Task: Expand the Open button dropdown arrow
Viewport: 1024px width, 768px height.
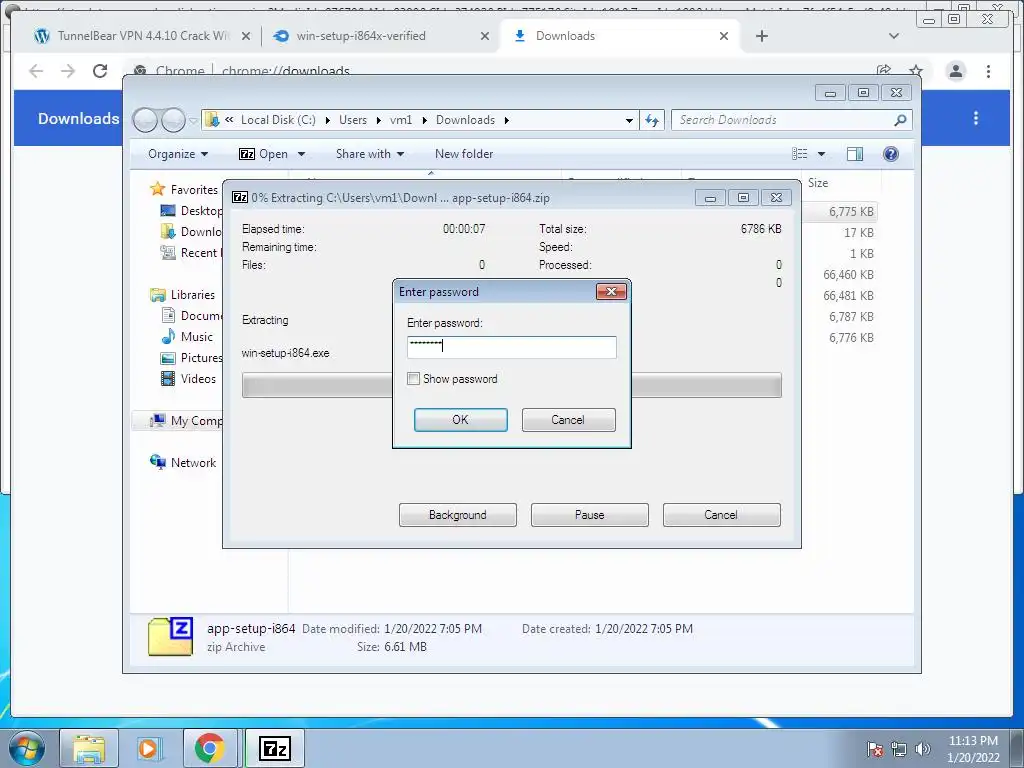Action: pos(301,154)
